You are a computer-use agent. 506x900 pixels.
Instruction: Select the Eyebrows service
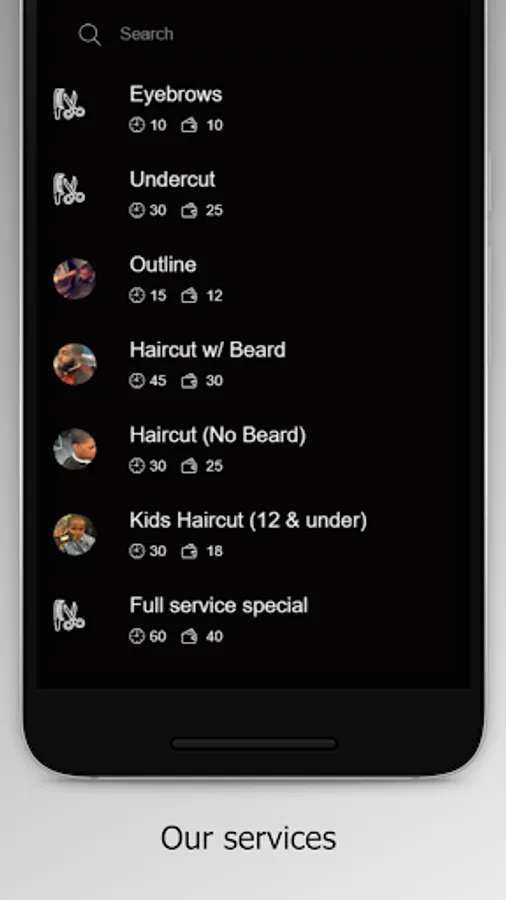tap(254, 107)
